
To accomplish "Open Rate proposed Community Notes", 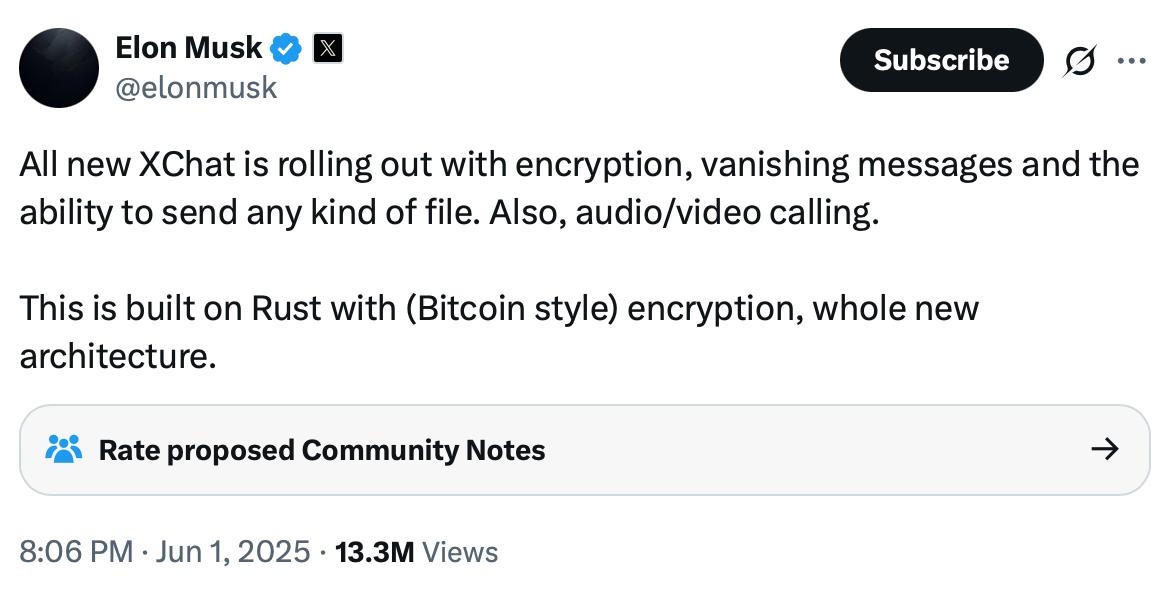I will (x=321, y=450).
